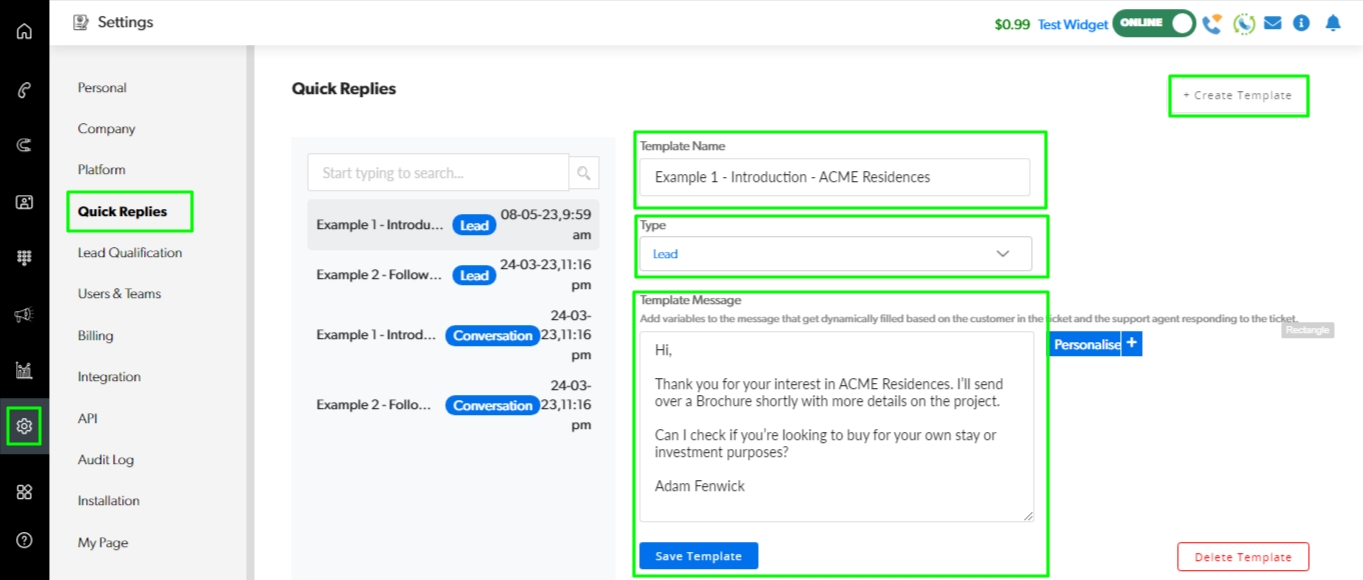Open the analytics chart icon in sidebar

[24, 371]
